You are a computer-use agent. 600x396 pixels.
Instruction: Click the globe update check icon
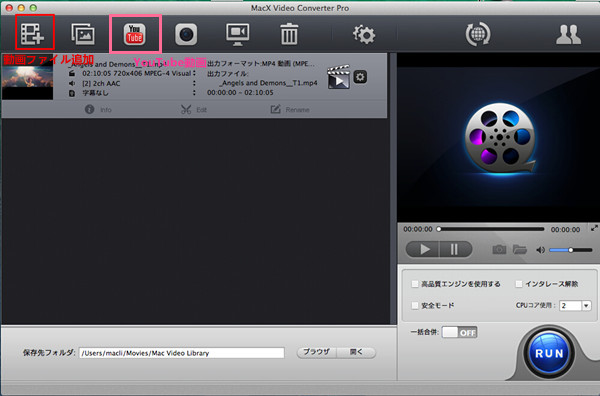click(x=478, y=34)
